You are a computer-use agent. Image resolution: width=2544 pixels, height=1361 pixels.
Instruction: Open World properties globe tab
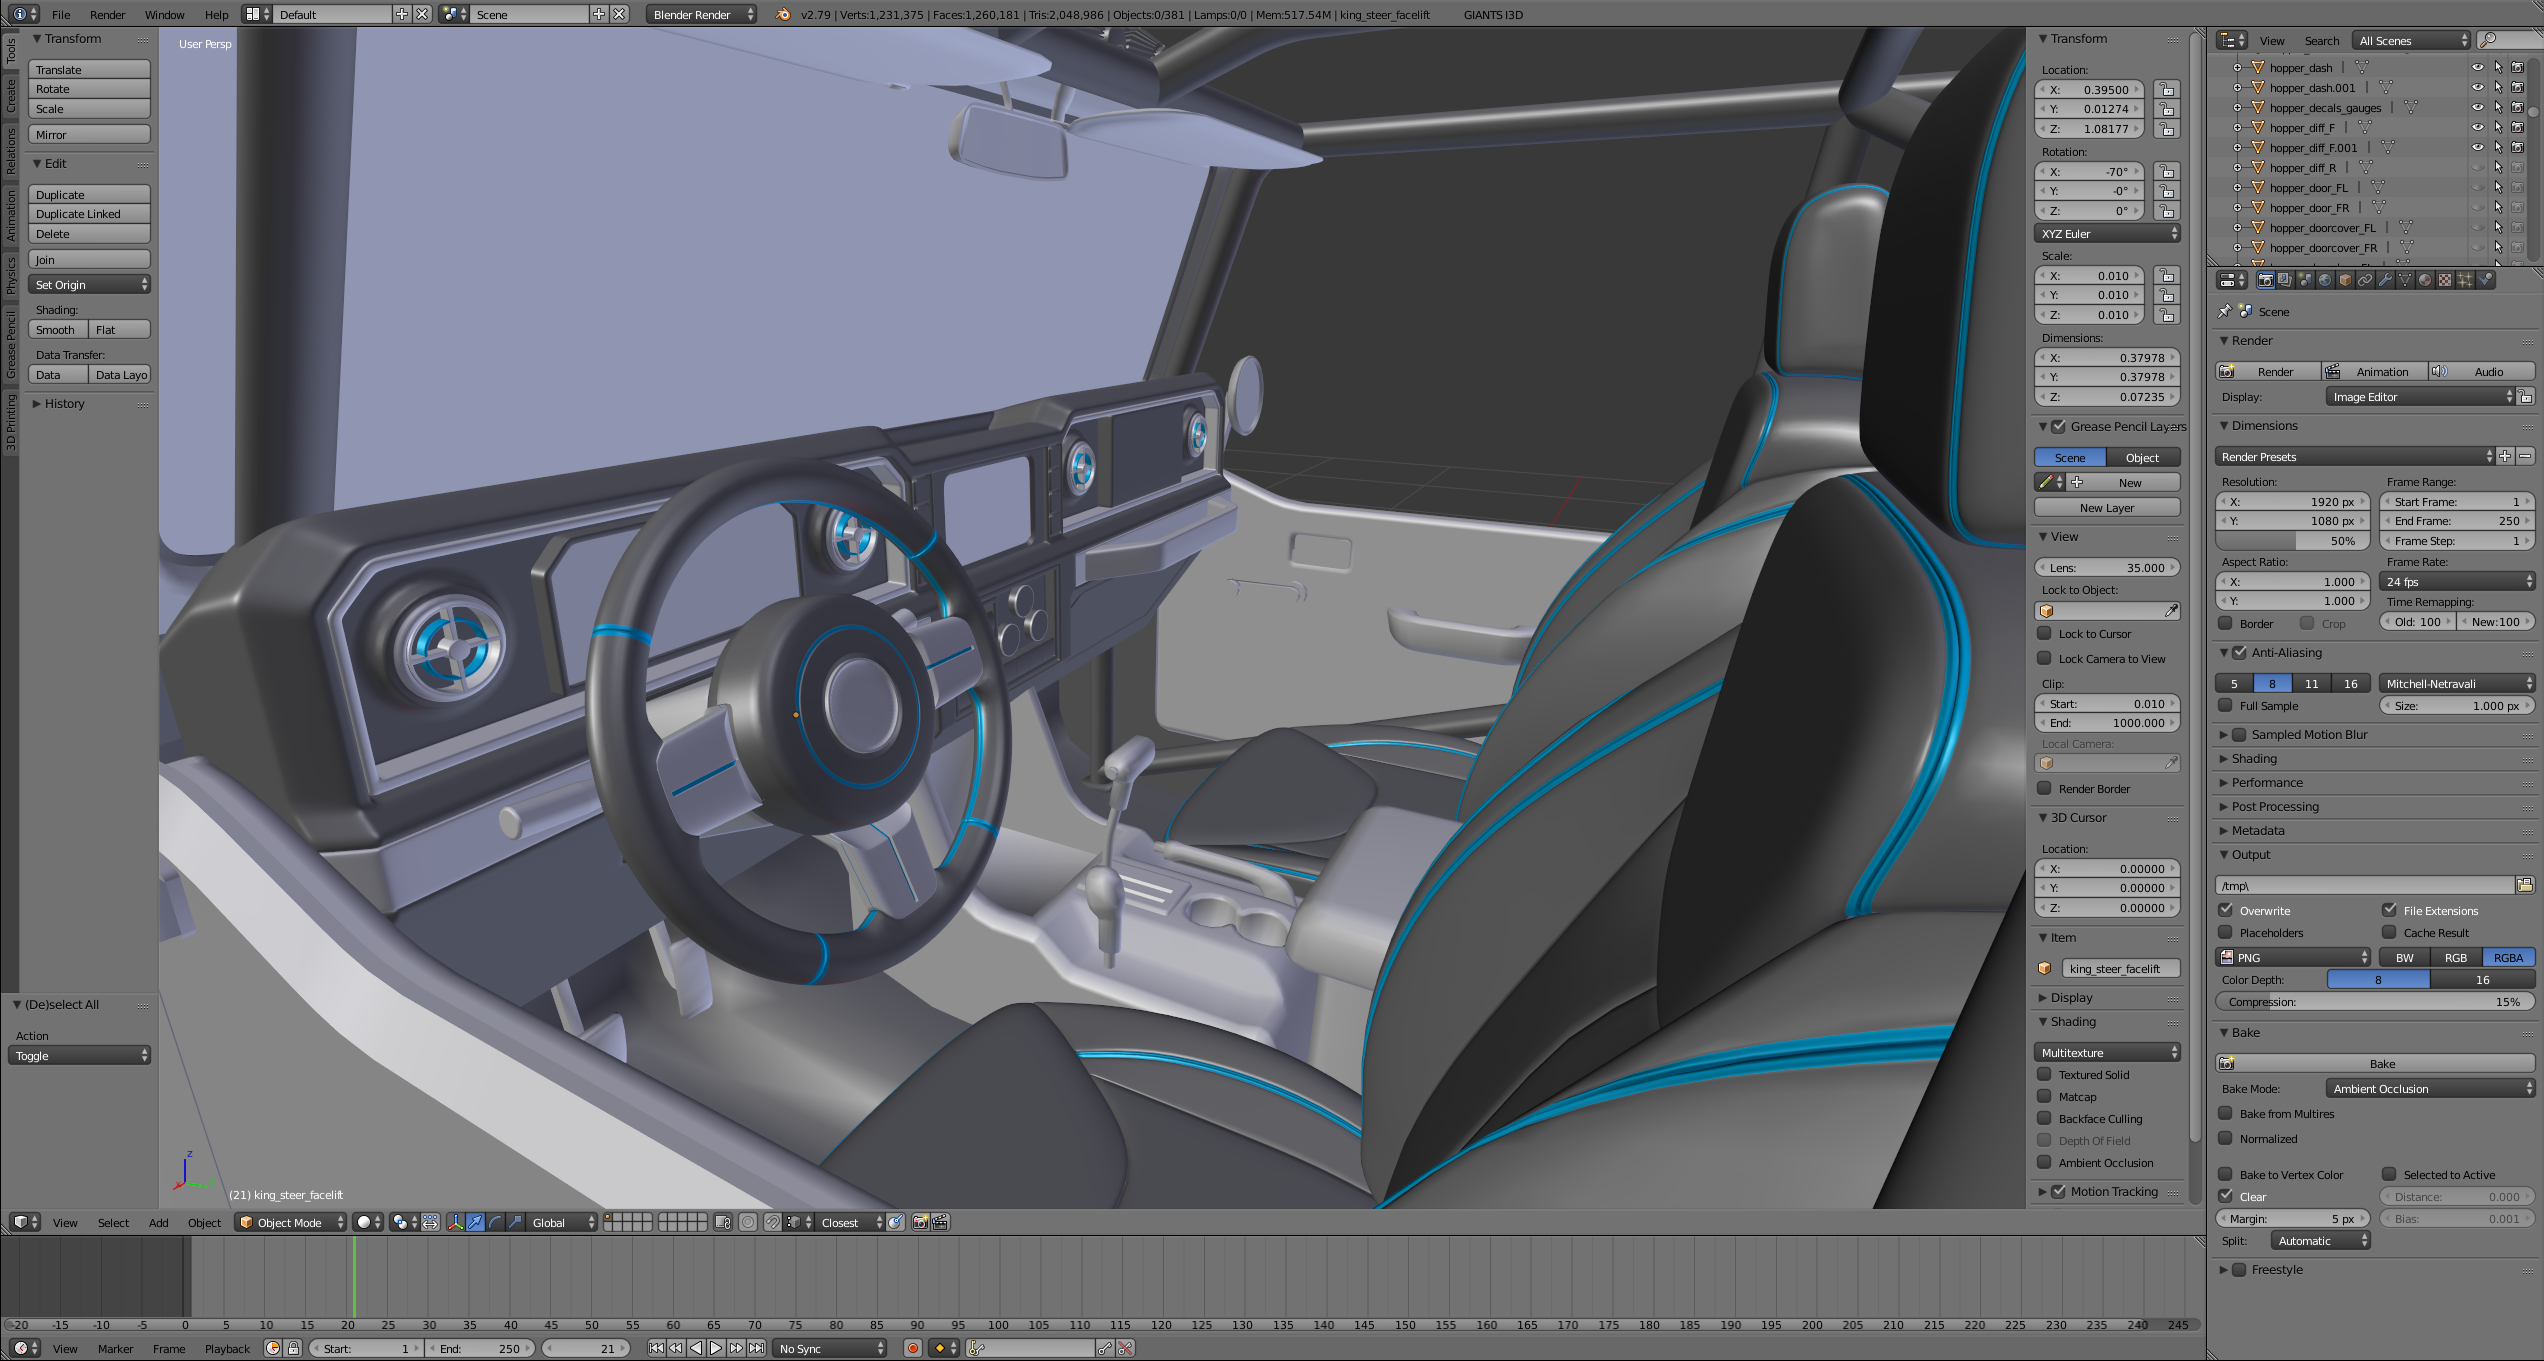[x=2325, y=281]
